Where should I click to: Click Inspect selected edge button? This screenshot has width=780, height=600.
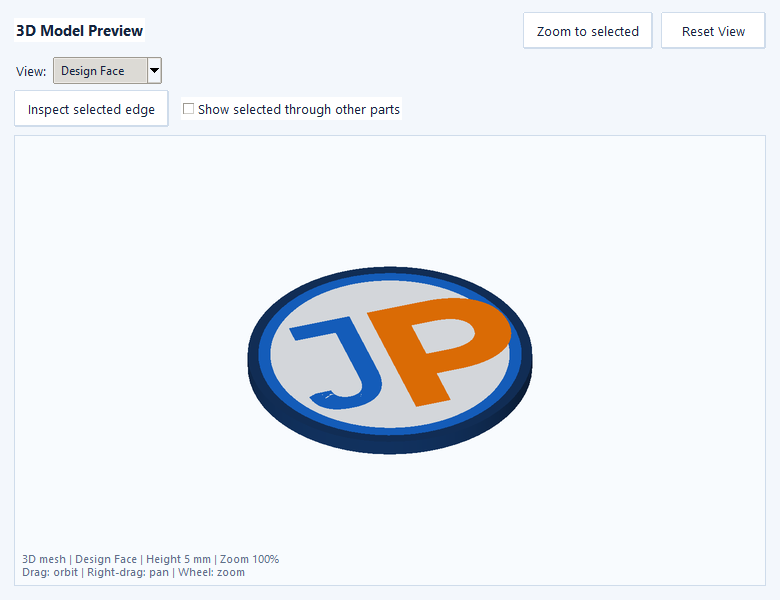click(91, 108)
